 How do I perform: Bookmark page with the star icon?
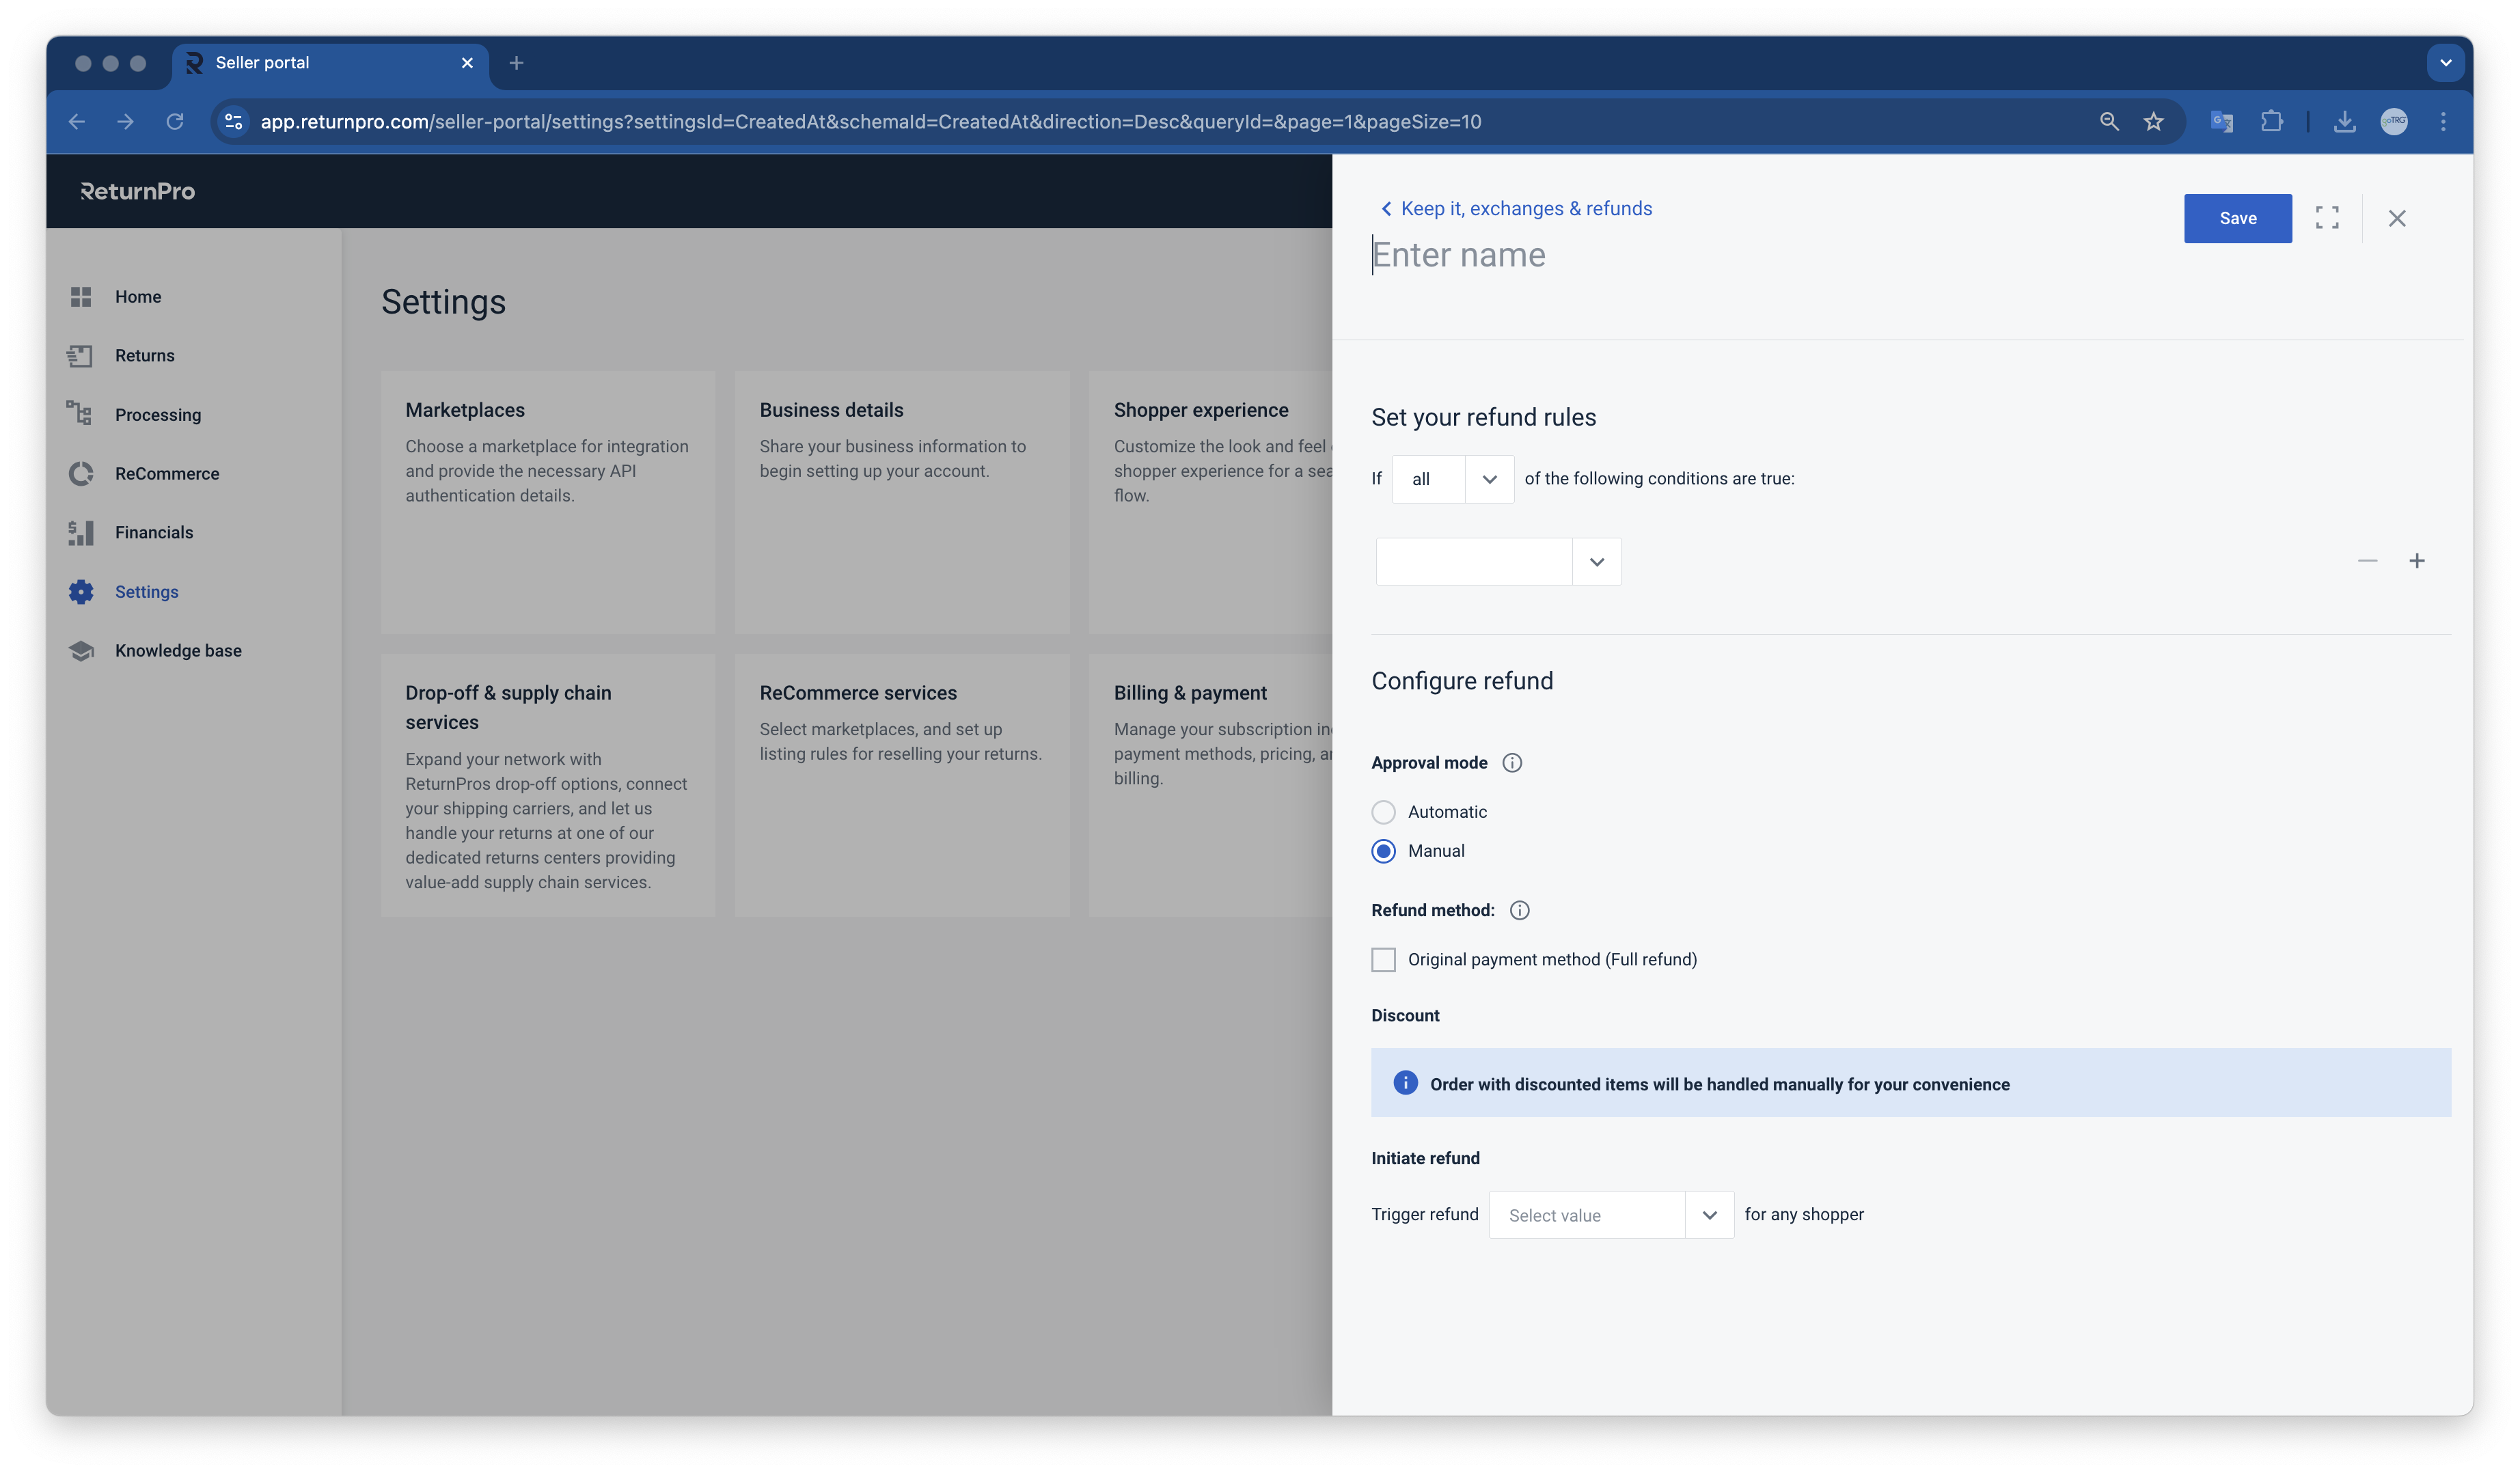[2153, 122]
